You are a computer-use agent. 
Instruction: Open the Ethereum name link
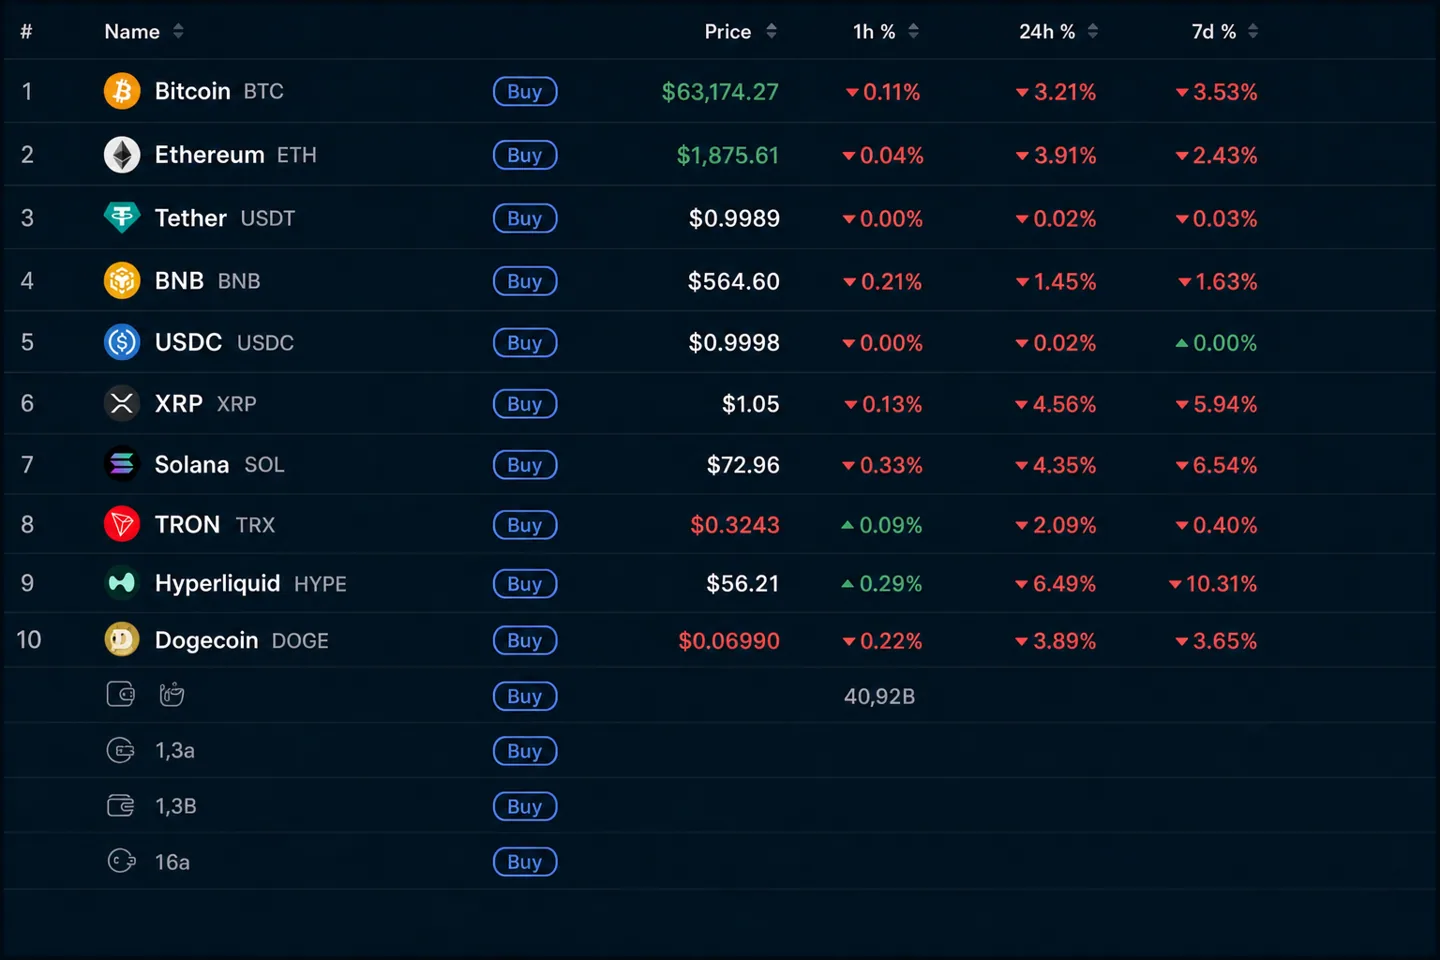coord(210,155)
